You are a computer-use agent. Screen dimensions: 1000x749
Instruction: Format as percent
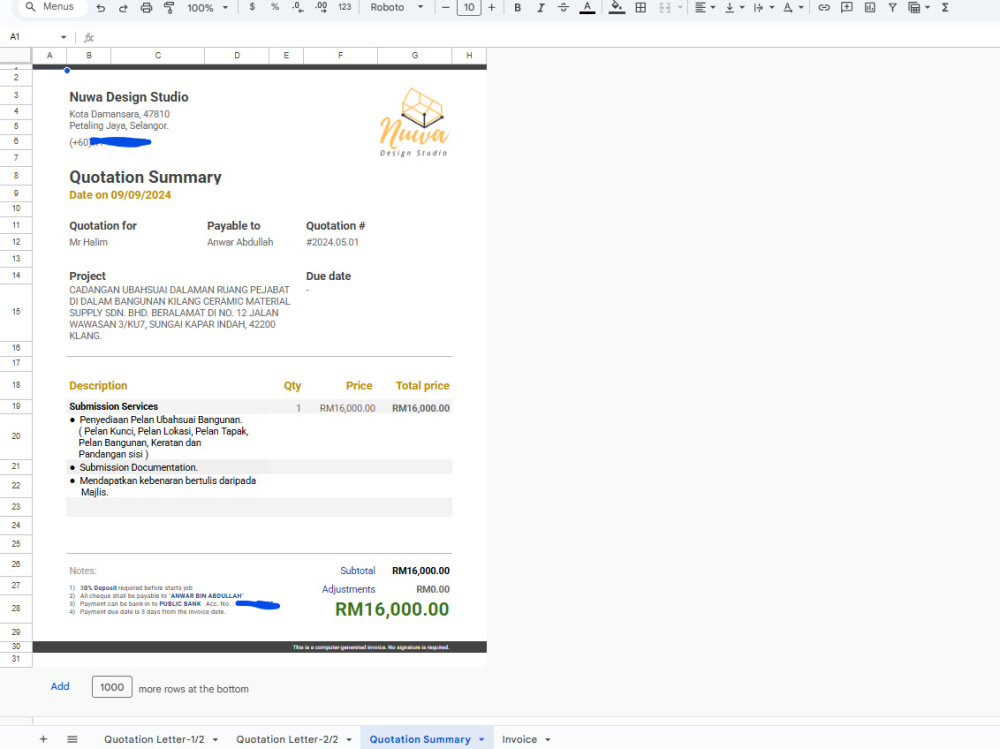[x=275, y=7]
